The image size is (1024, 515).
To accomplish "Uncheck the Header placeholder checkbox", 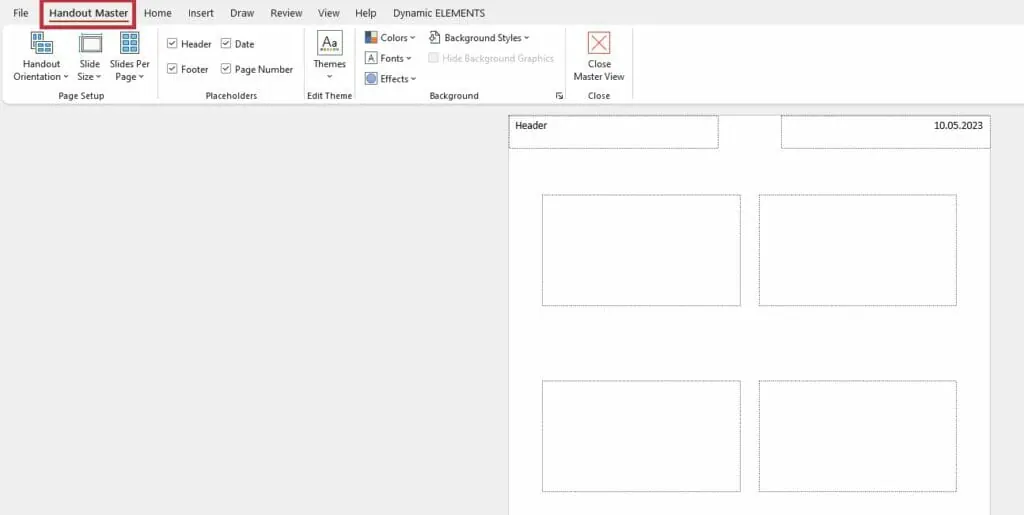I will [x=173, y=44].
